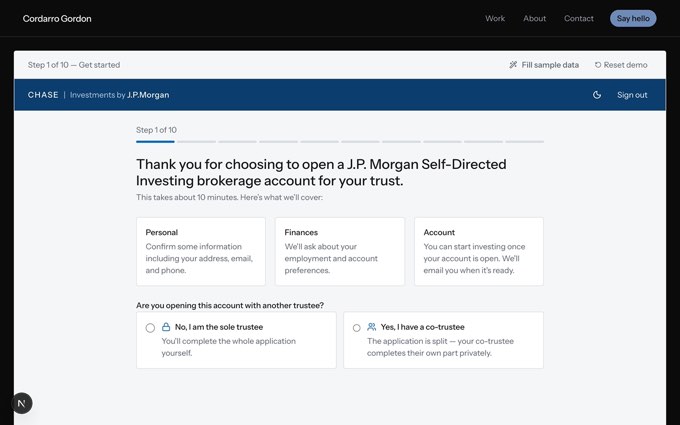
Task: Click Sign out in Chase header
Action: [632, 95]
